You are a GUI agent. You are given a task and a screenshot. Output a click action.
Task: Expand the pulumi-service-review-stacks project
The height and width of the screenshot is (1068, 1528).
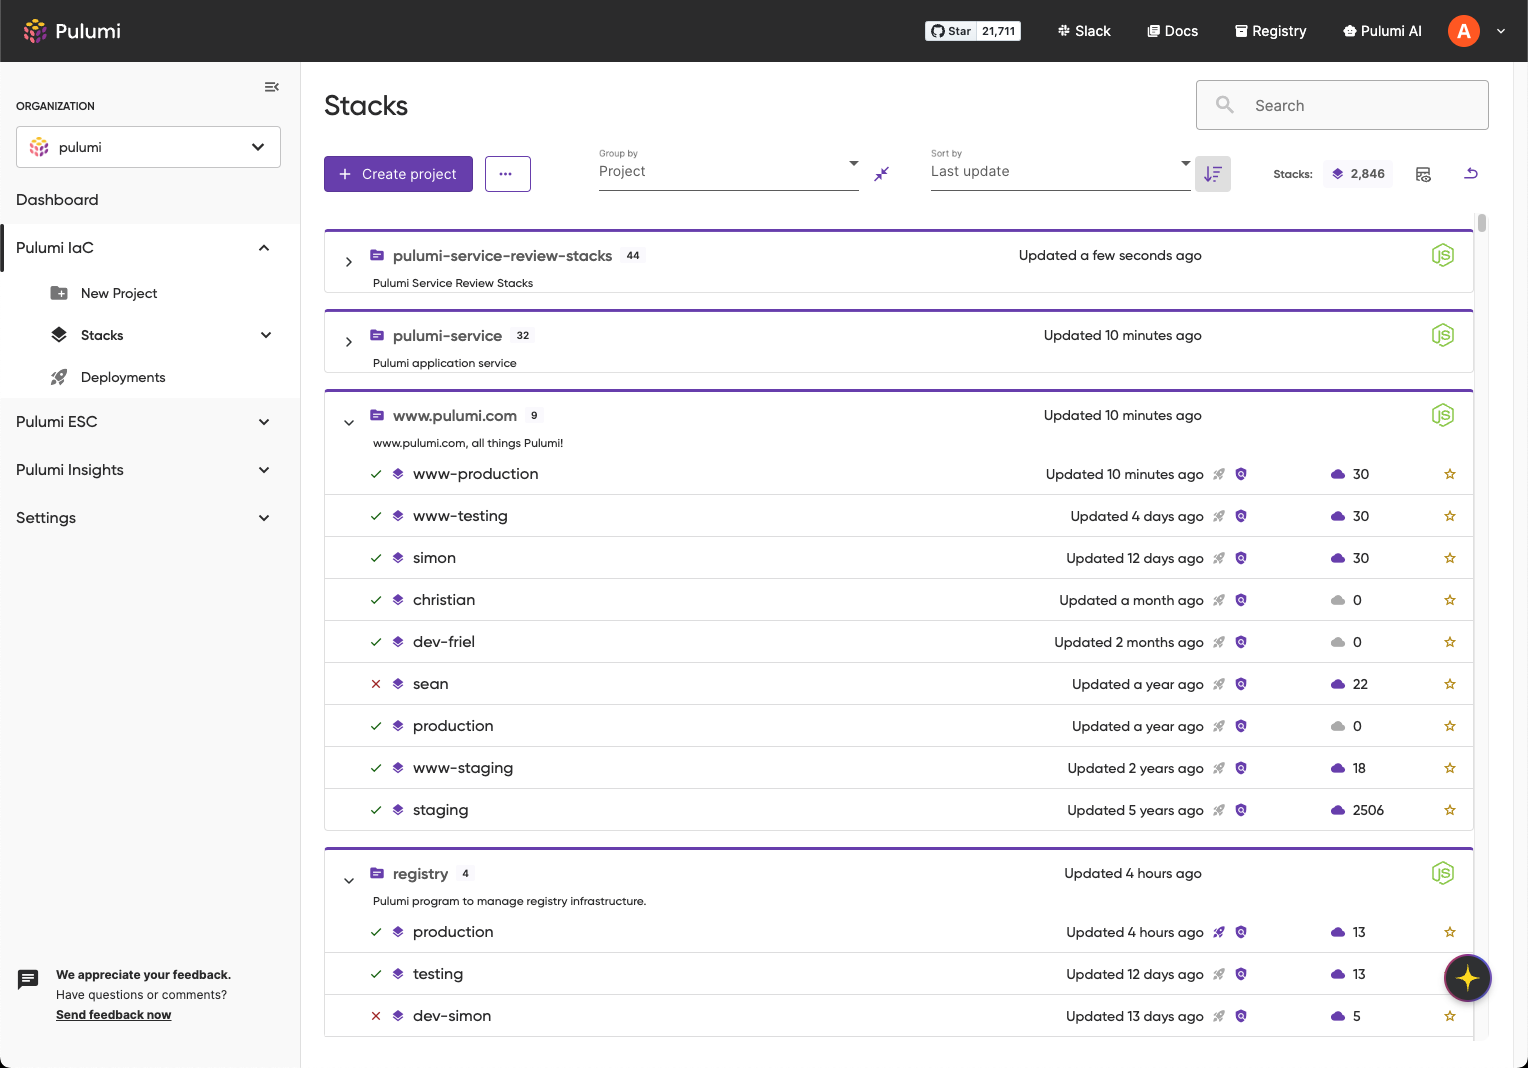point(348,262)
